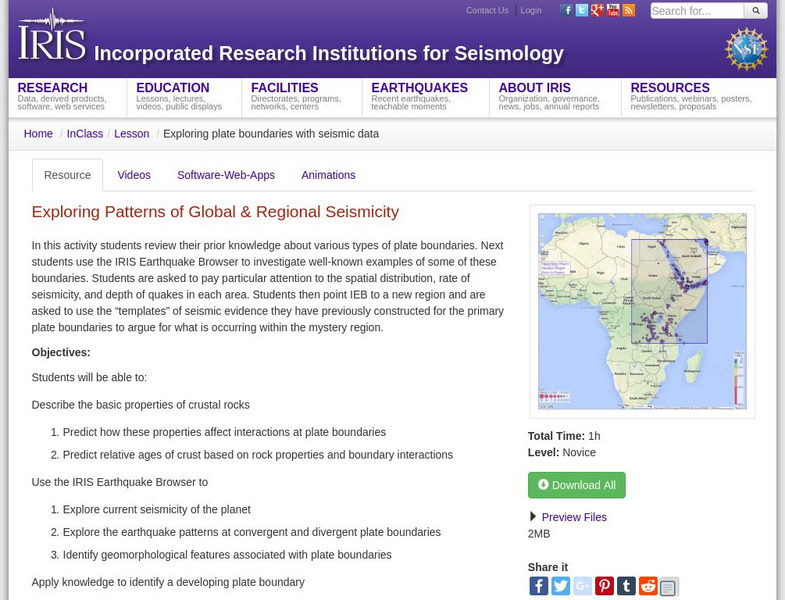Share the lesson on Pinterest
The width and height of the screenshot is (785, 600).
(604, 586)
